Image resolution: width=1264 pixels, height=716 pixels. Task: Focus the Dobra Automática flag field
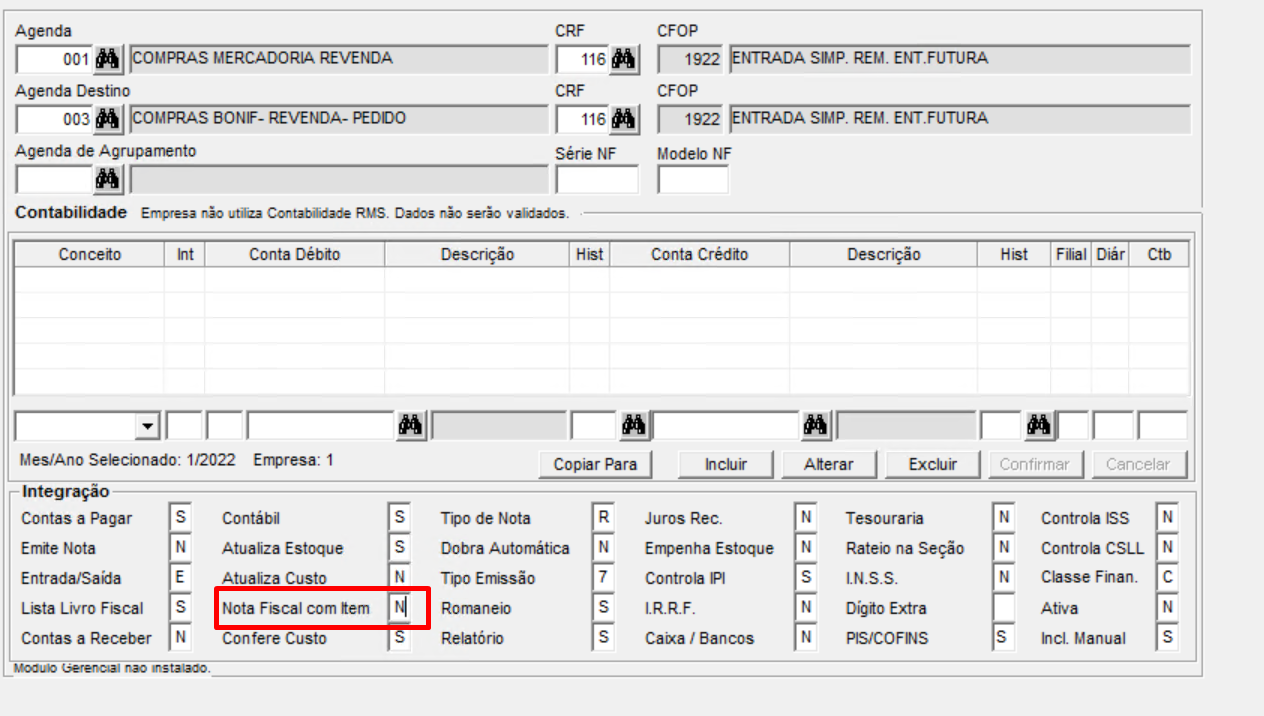click(x=603, y=548)
